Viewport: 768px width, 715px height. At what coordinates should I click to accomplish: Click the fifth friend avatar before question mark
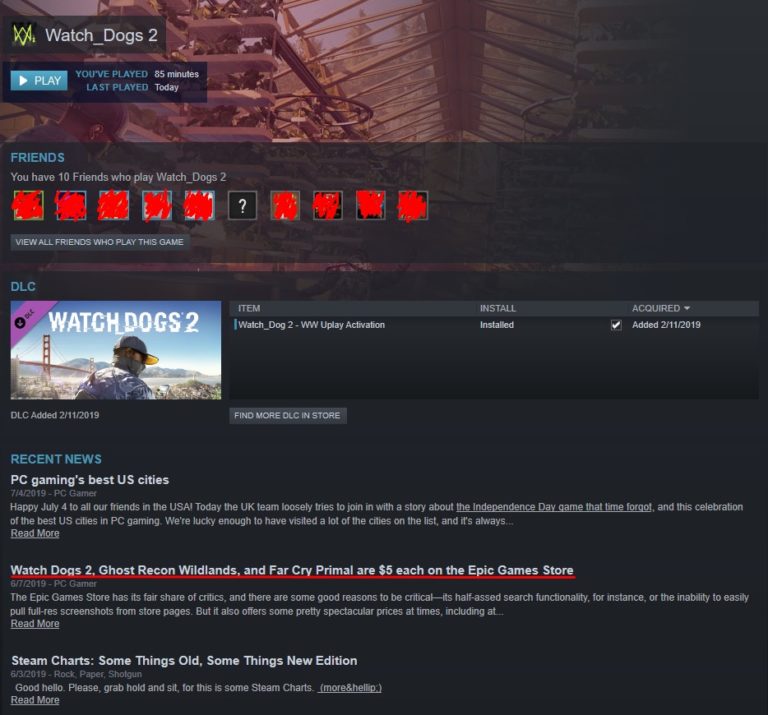[x=199, y=205]
